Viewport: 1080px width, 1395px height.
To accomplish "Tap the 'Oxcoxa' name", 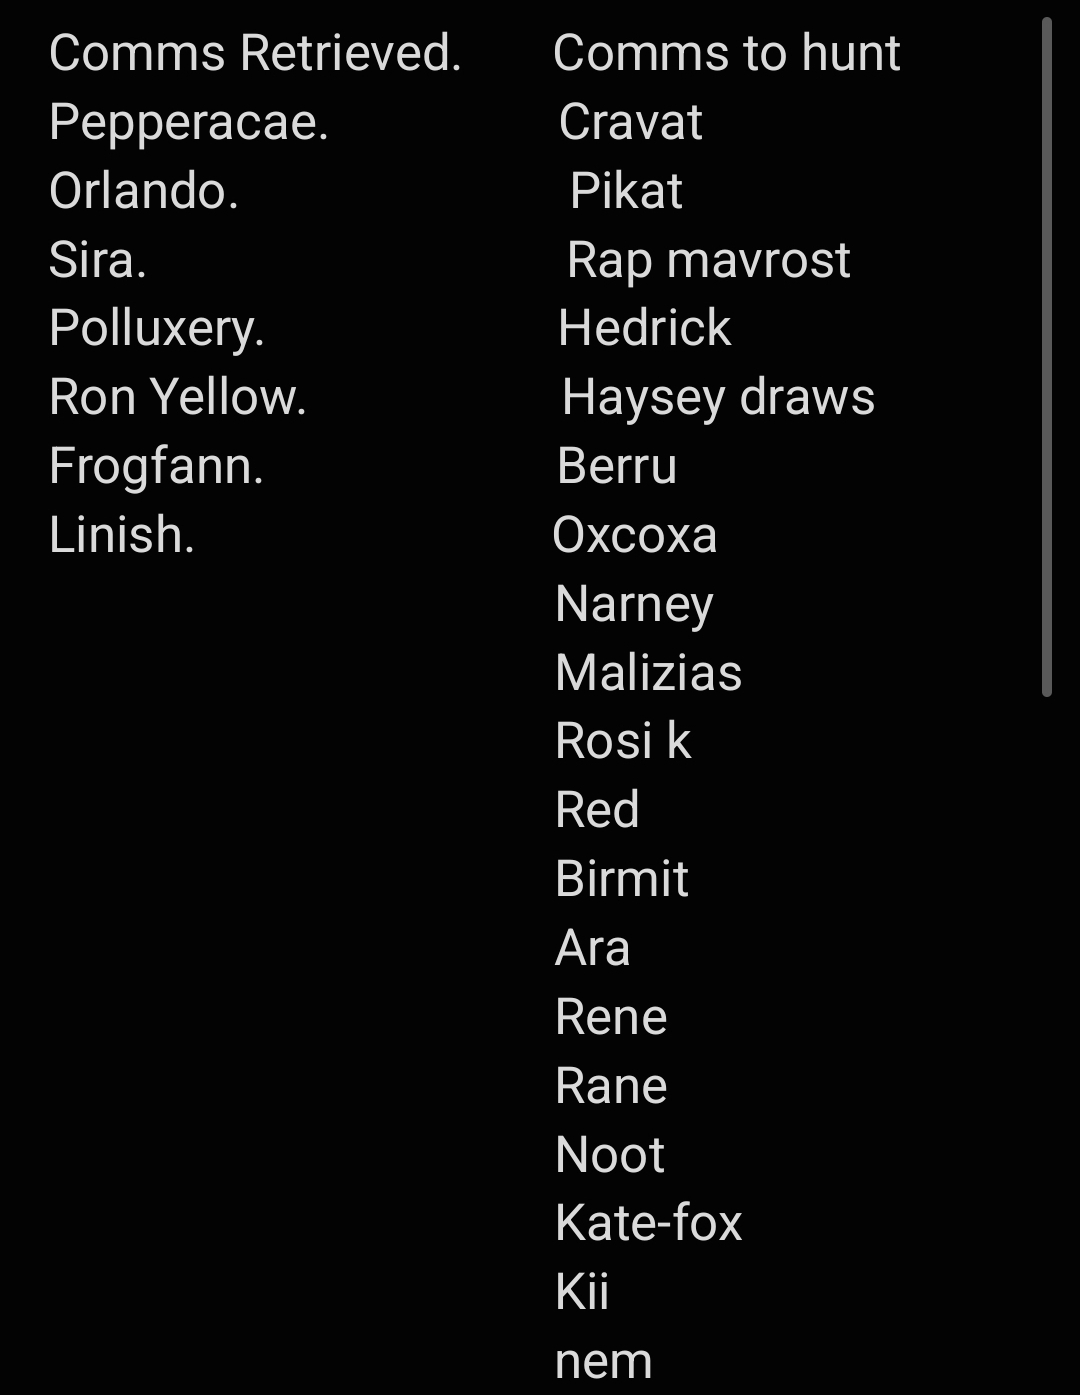I will tap(634, 535).
